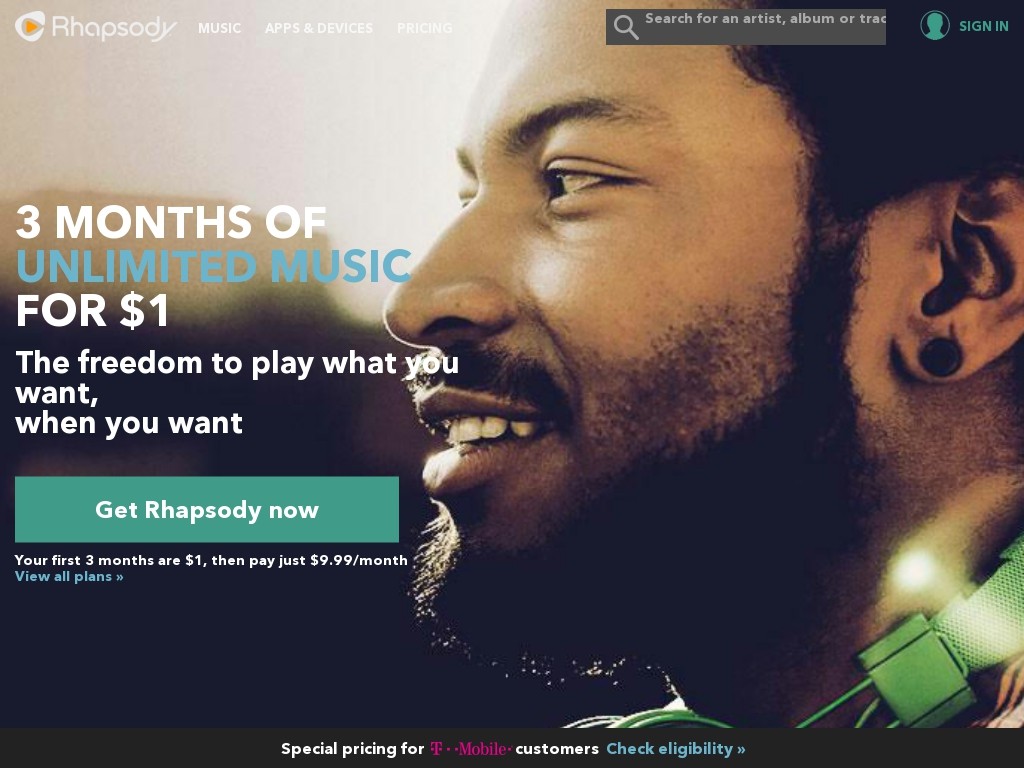Click the Unlimited Music headline text
1024x768 pixels.
click(x=214, y=266)
